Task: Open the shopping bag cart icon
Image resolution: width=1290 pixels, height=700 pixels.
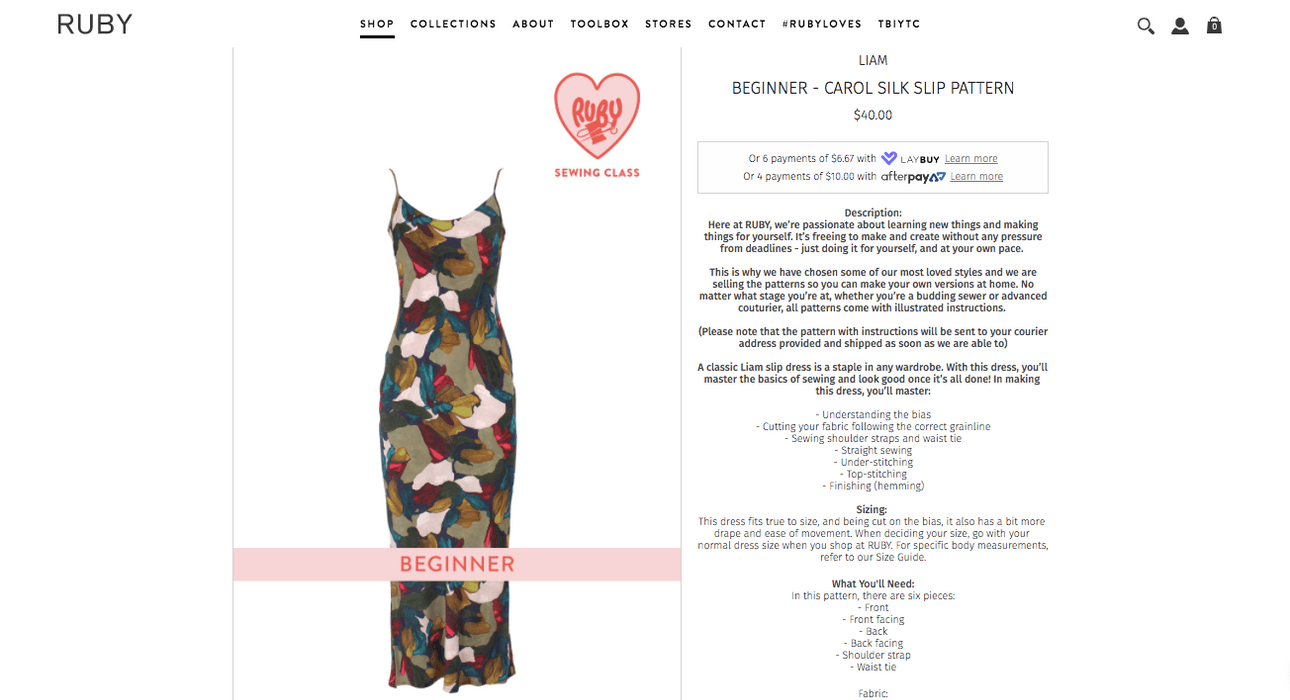Action: [1214, 25]
